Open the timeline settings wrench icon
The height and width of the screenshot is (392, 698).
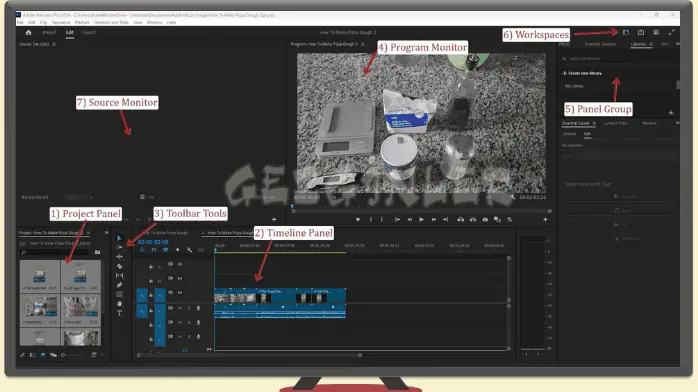tap(189, 250)
